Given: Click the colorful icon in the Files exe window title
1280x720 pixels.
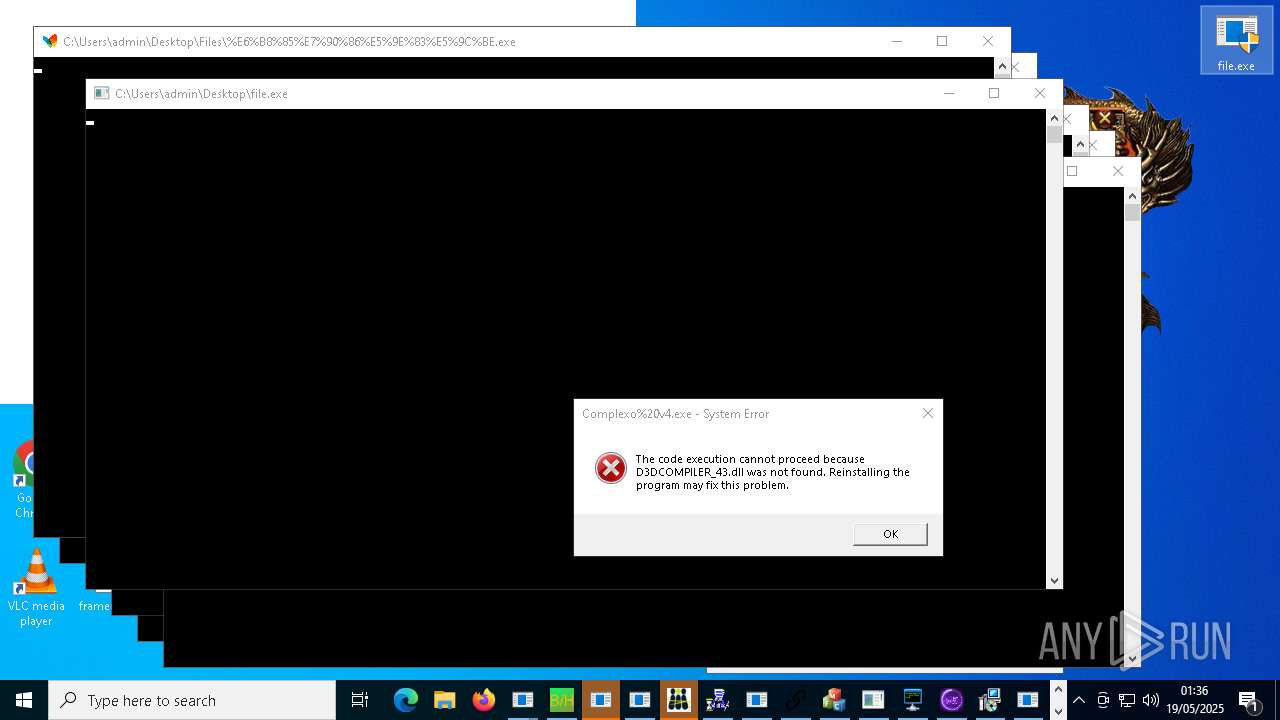Looking at the screenshot, I should pyautogui.click(x=50, y=41).
